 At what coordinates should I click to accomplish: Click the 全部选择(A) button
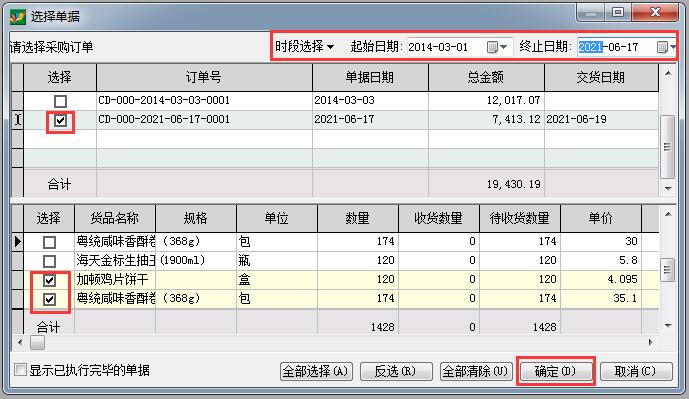pos(316,371)
